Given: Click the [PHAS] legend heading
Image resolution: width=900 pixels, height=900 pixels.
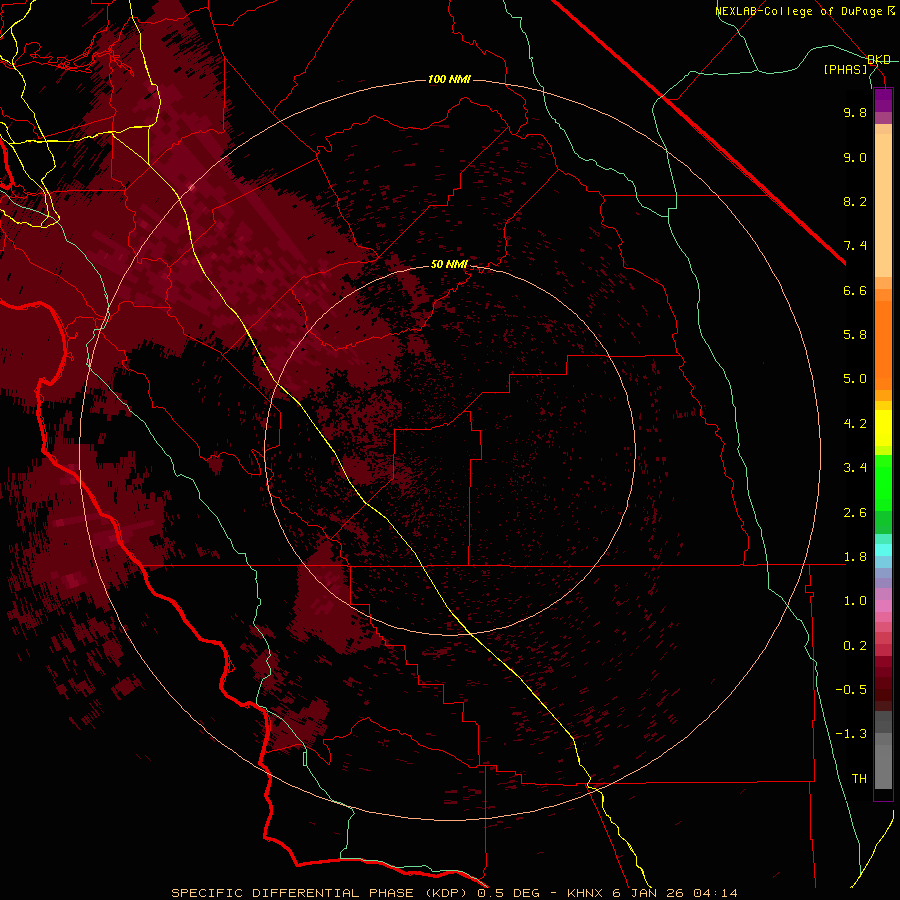Looking at the screenshot, I should (x=845, y=69).
